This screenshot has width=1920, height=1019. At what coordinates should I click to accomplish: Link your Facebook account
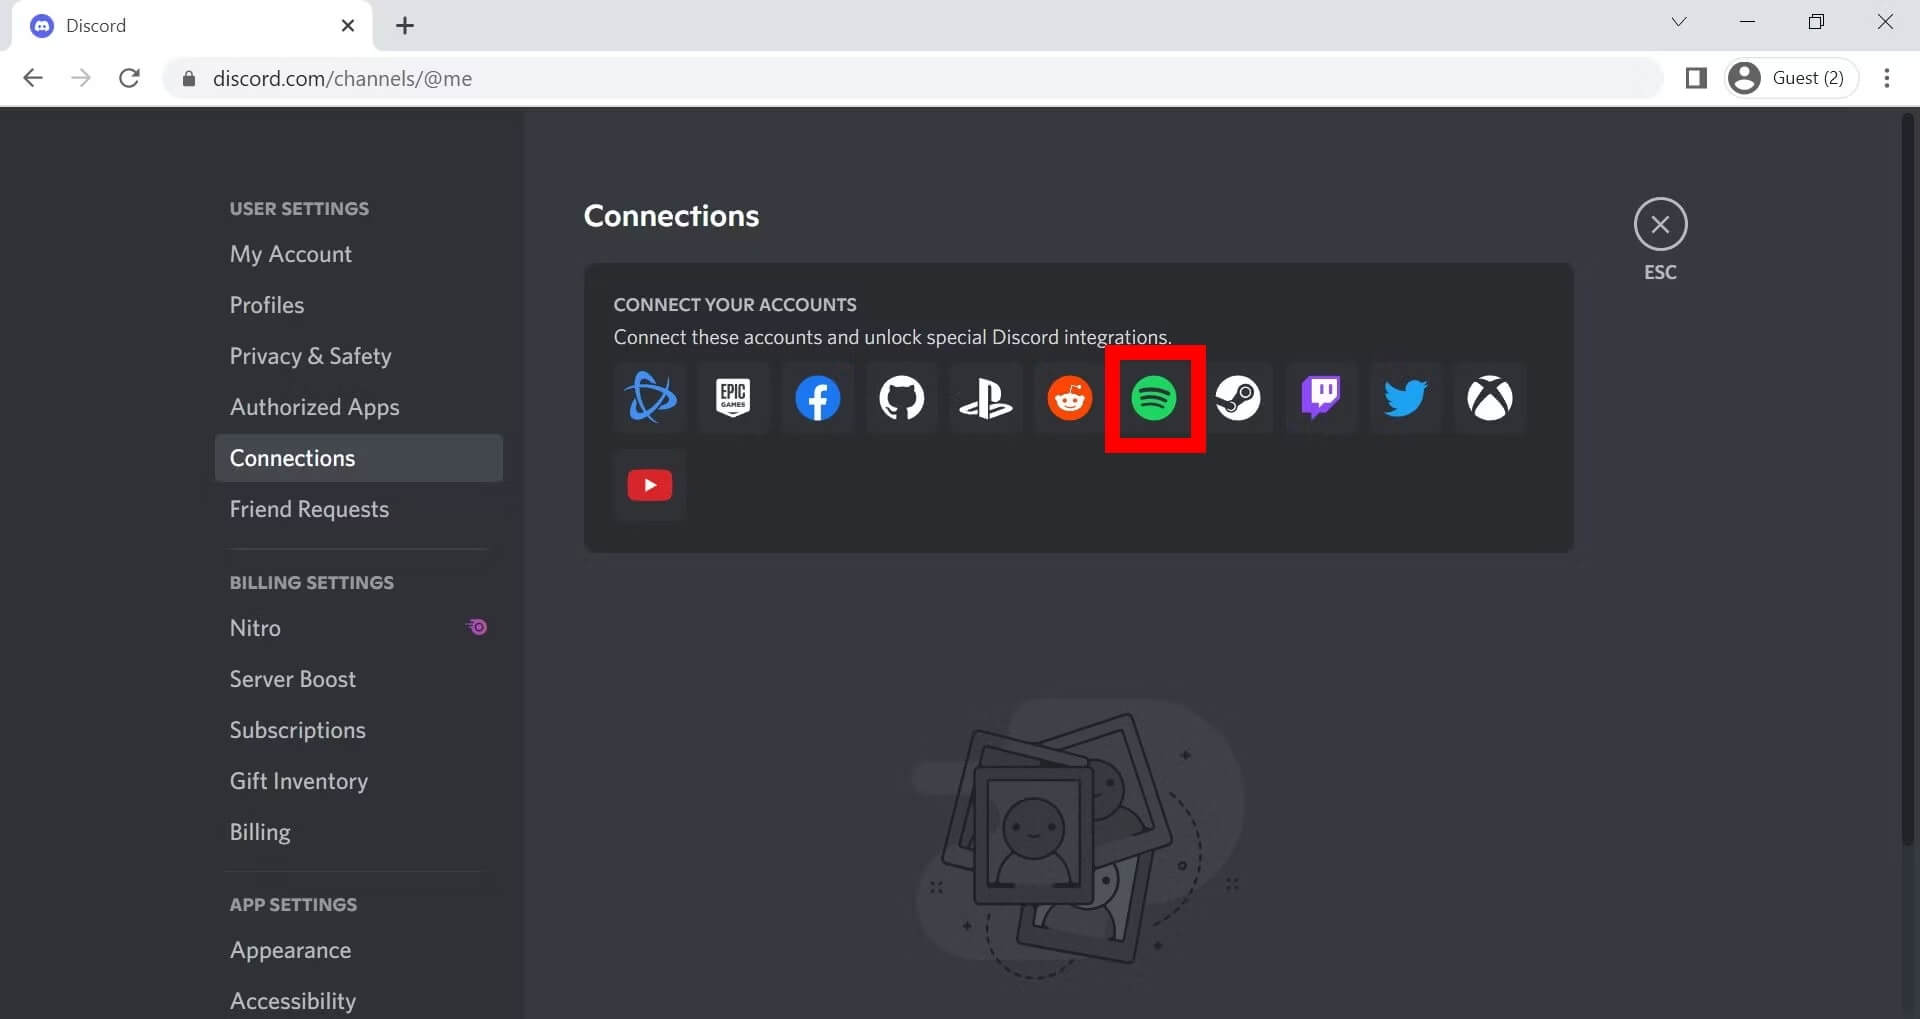817,398
